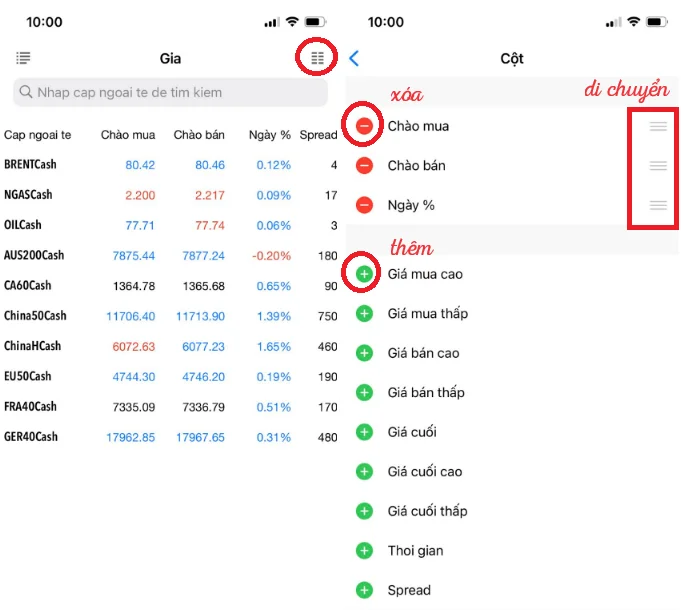The height and width of the screenshot is (610, 681).
Task: Add the Giá cuối thấp column
Action: point(364,511)
